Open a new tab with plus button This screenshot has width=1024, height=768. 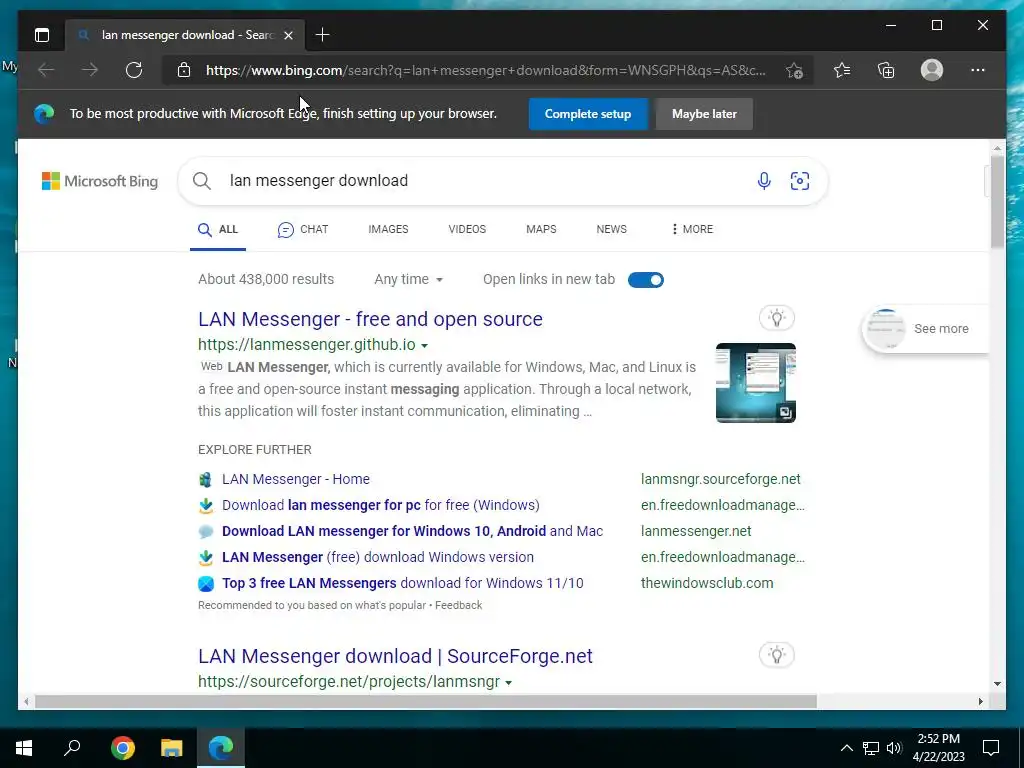click(322, 35)
